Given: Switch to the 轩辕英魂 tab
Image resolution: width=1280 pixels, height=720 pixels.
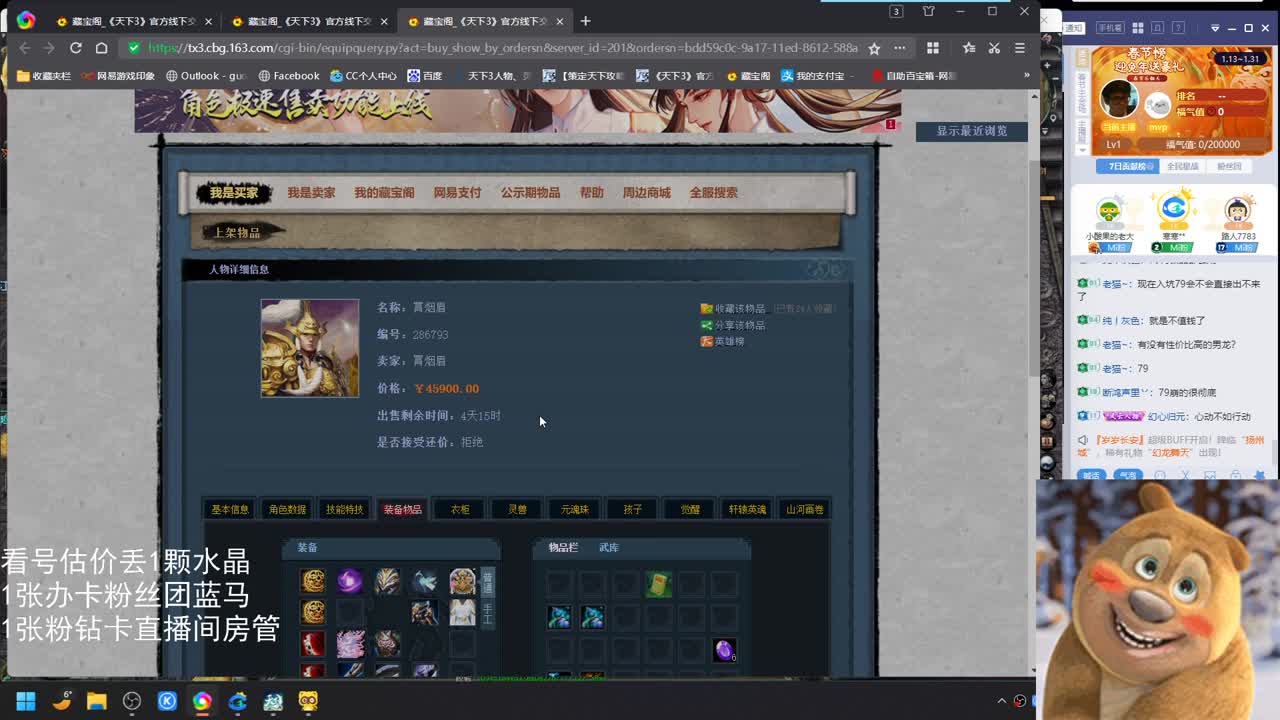Looking at the screenshot, I should [747, 509].
